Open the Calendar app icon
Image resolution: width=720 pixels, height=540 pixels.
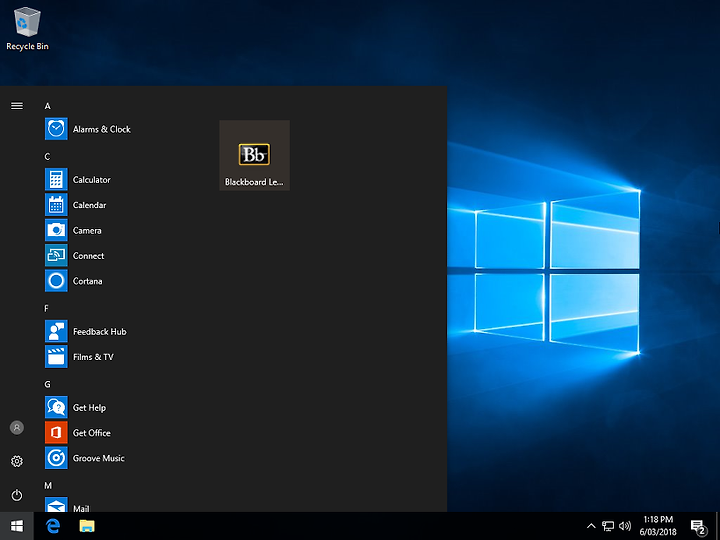coord(56,205)
